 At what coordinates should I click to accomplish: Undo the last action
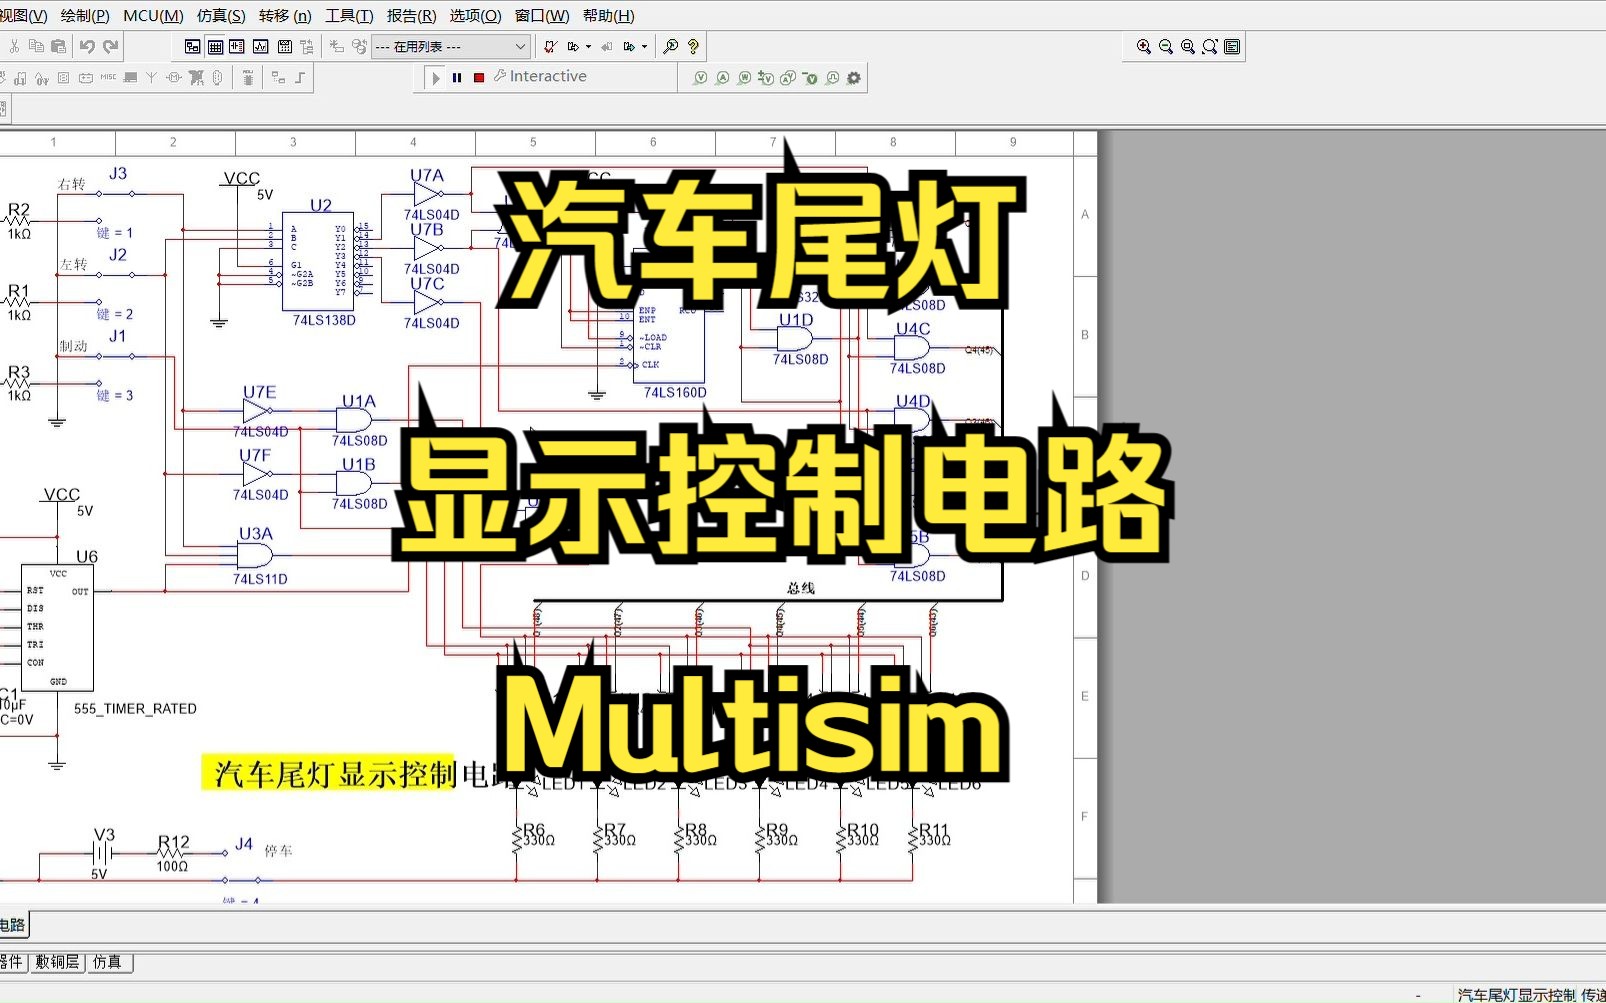coord(87,46)
